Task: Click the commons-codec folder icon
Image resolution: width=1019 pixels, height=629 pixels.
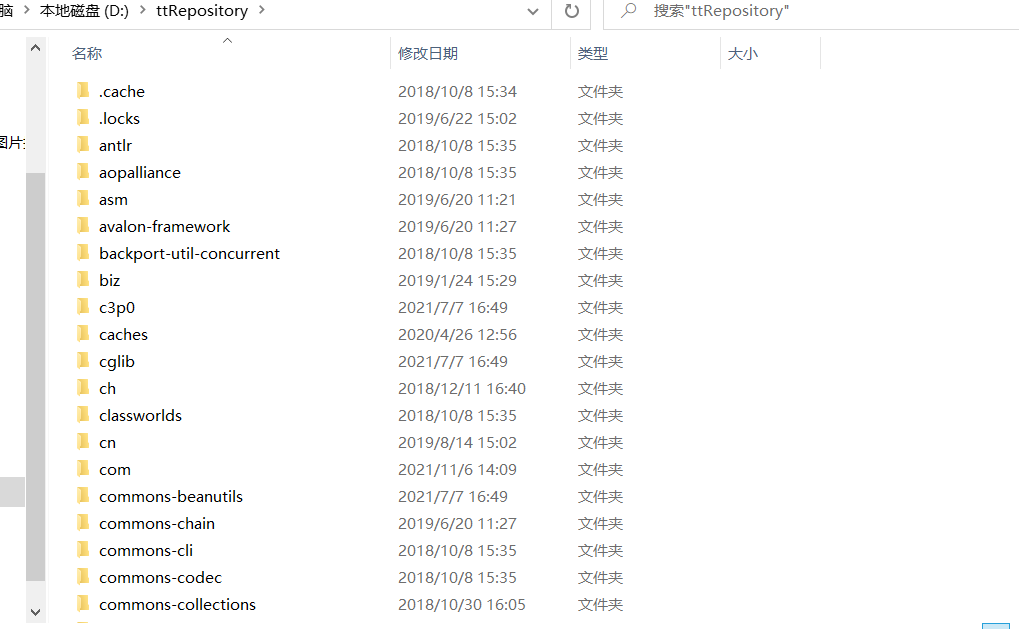Action: 83,576
